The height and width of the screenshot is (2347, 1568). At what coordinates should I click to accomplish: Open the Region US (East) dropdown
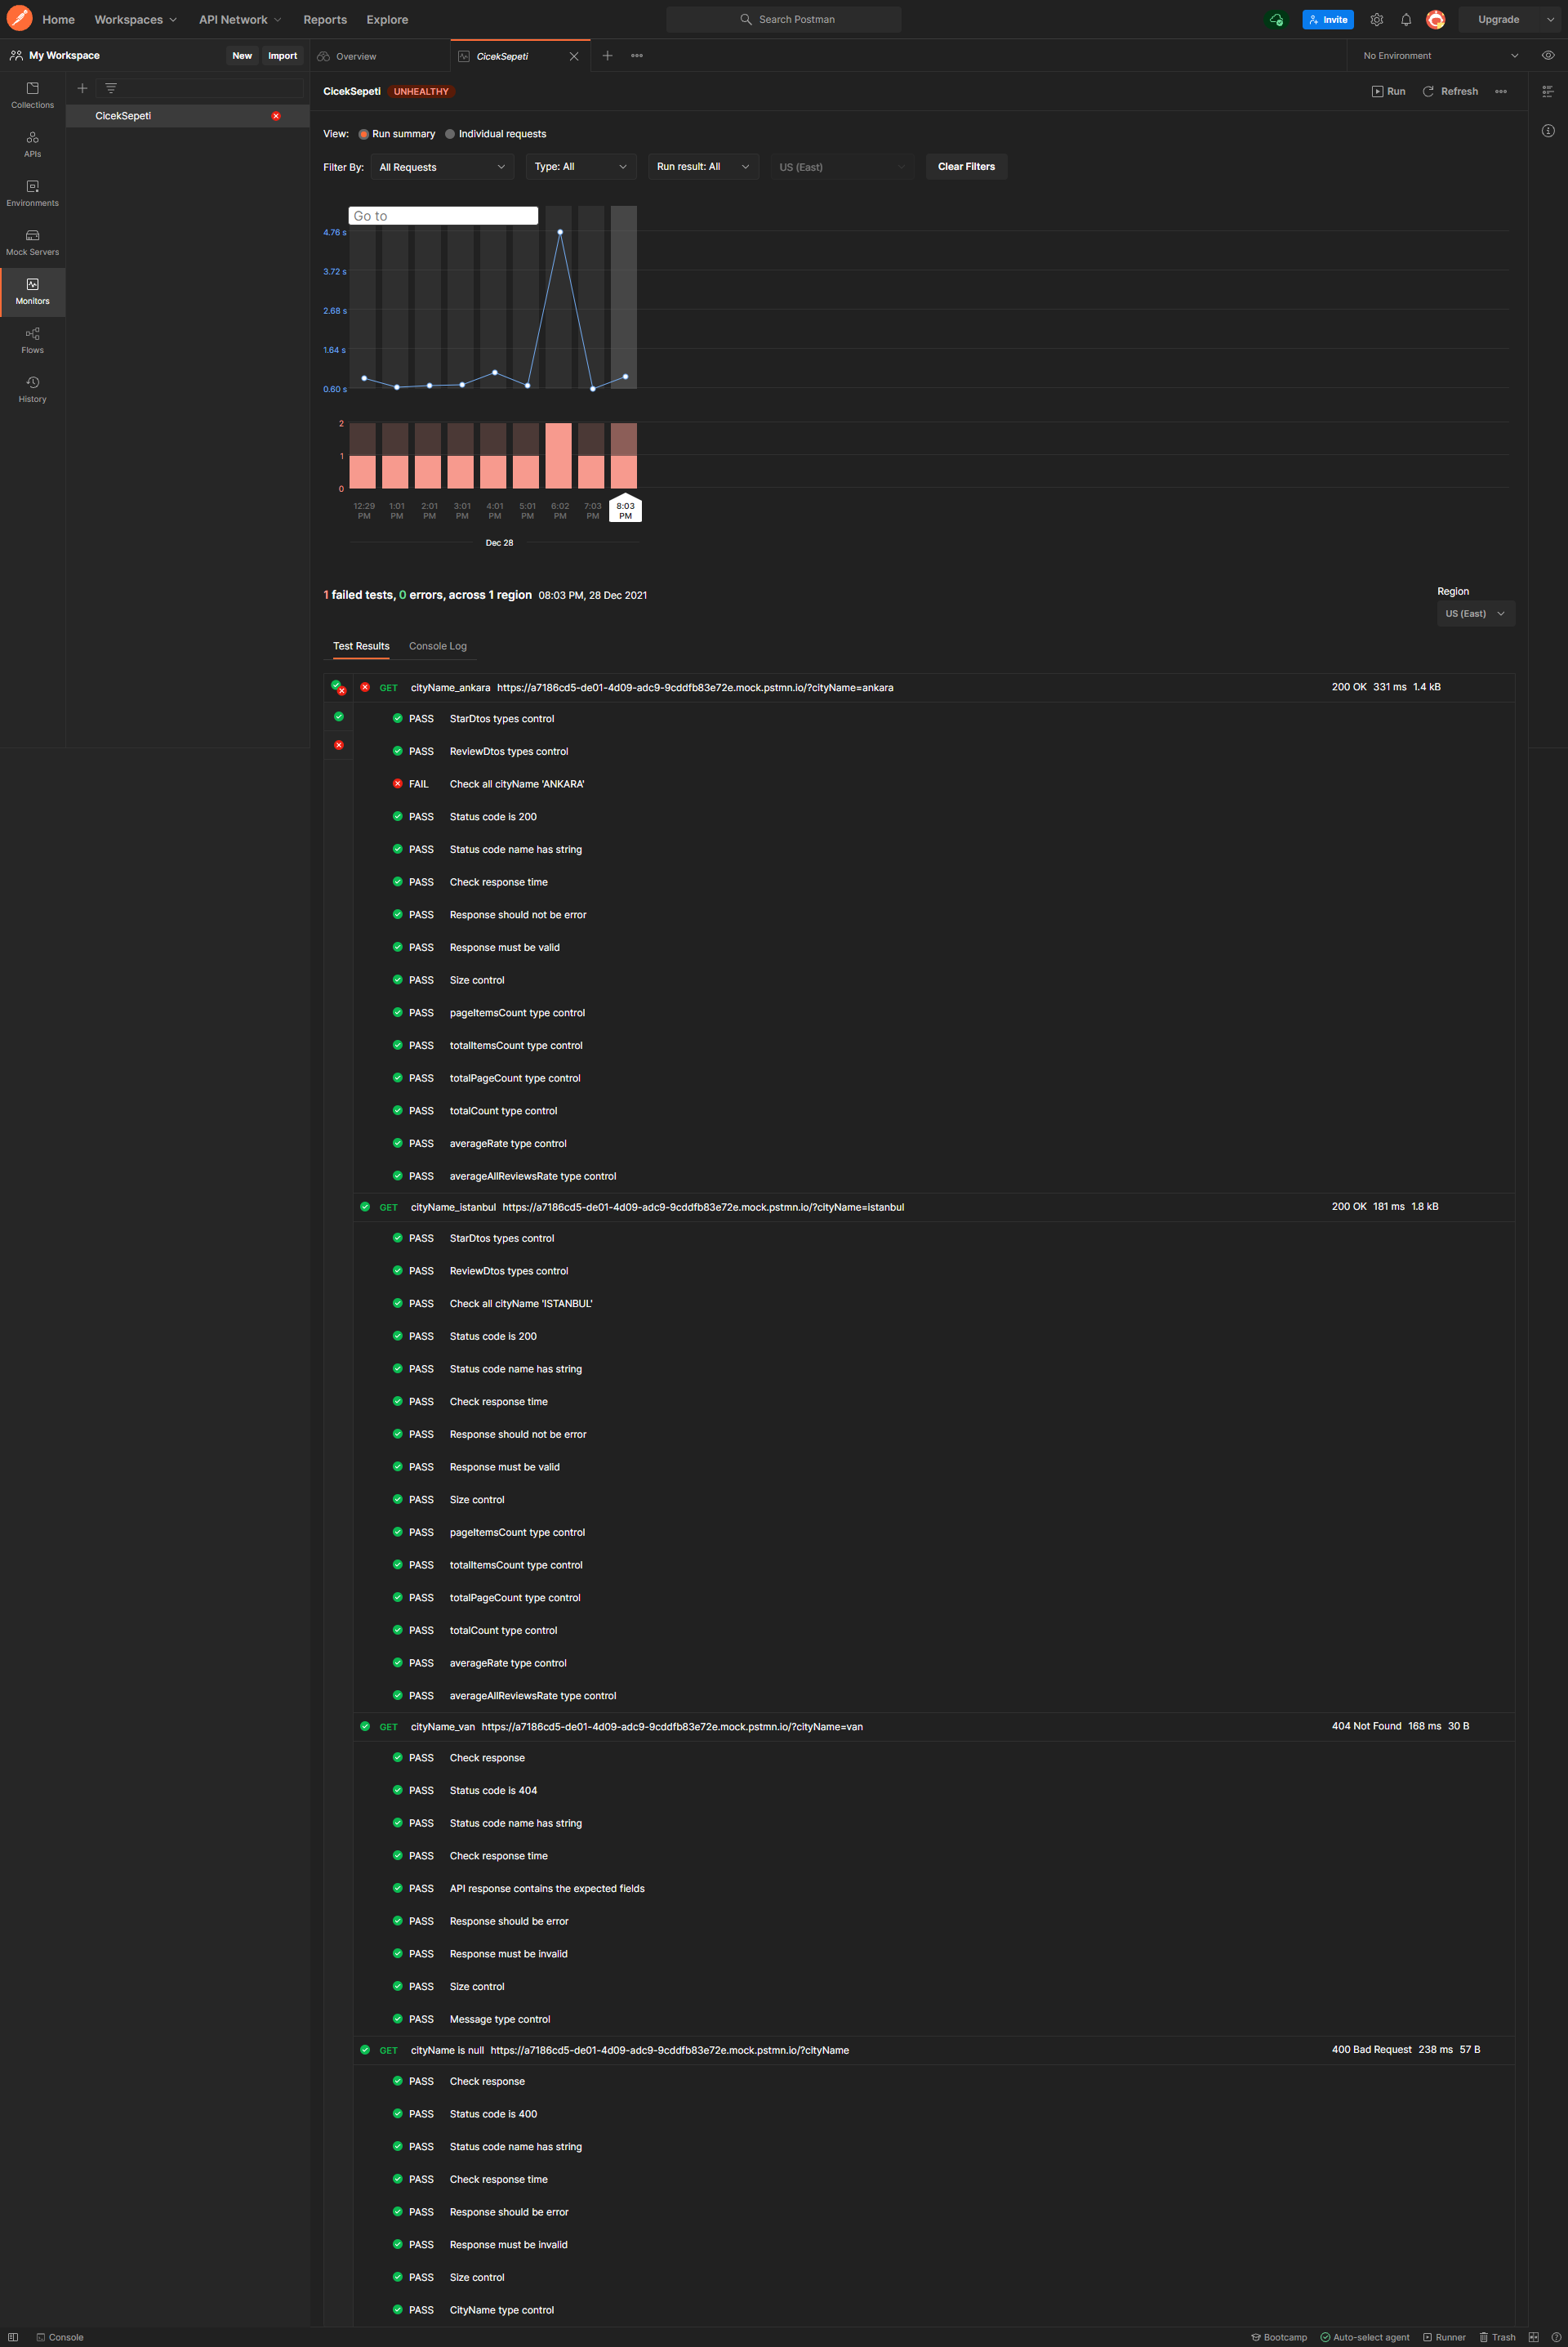tap(1475, 613)
